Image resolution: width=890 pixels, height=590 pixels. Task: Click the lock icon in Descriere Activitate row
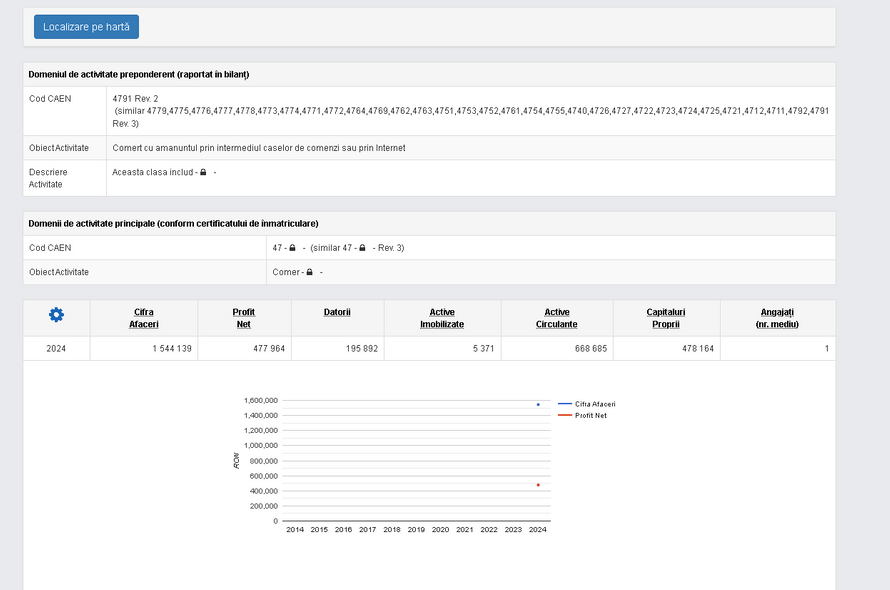pyautogui.click(x=203, y=173)
